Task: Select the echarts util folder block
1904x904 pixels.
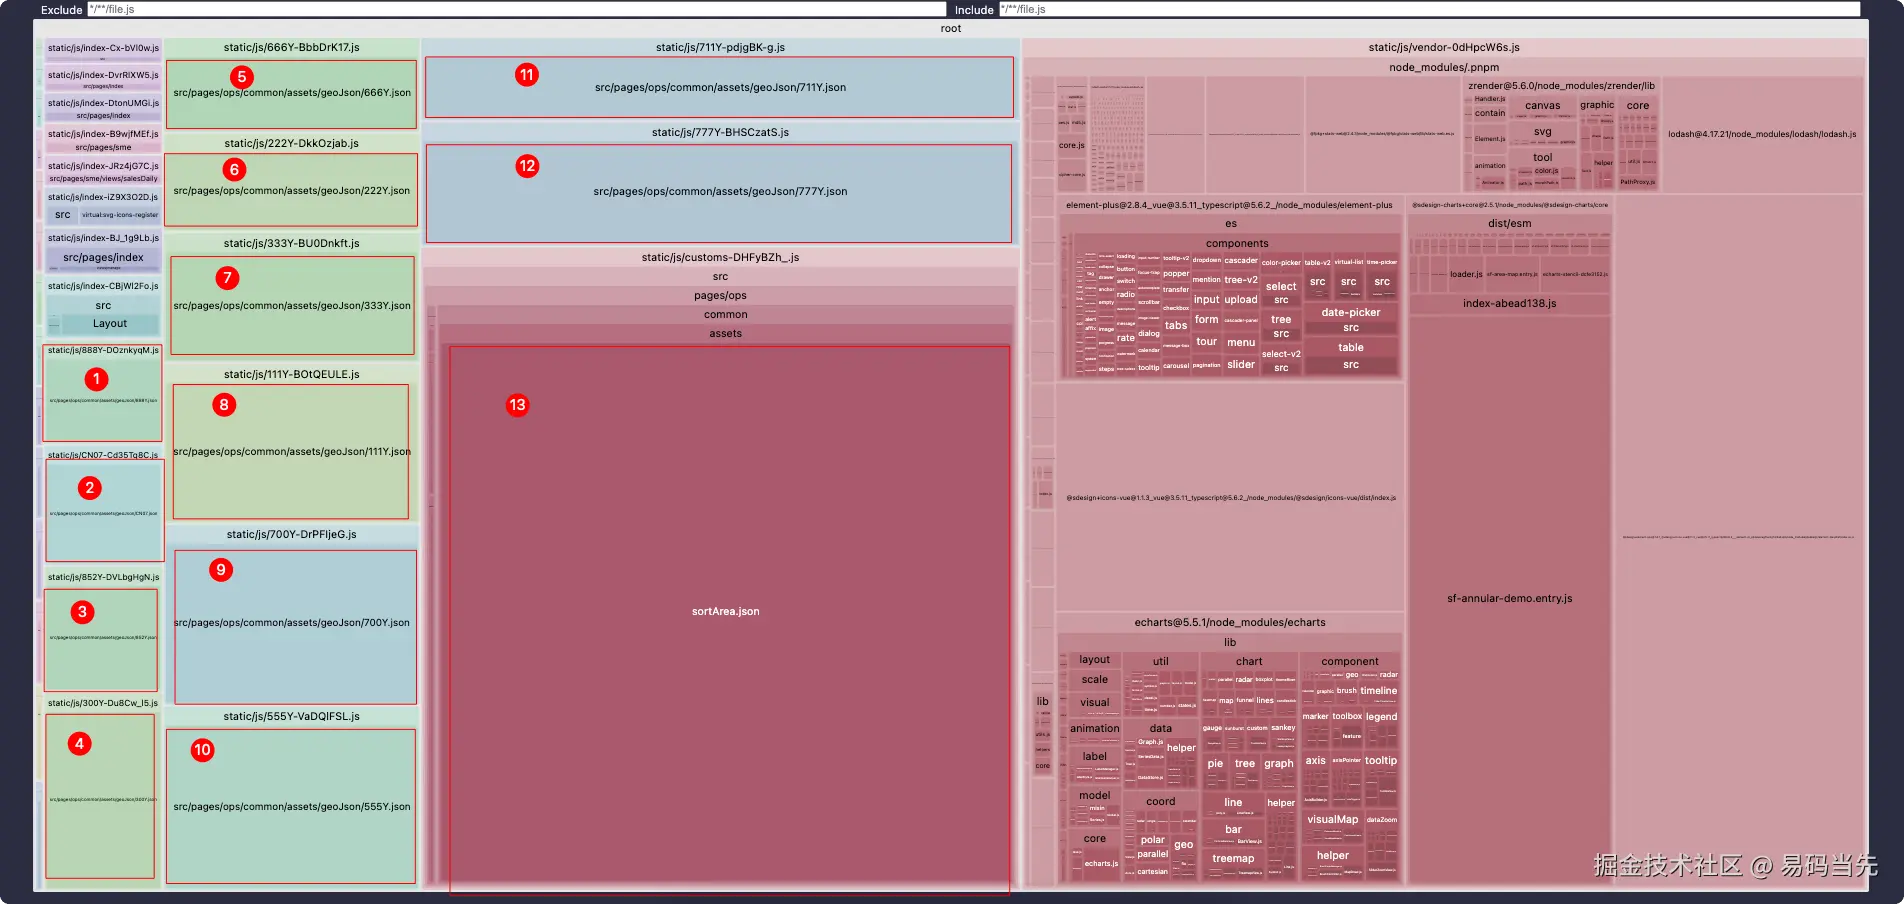Action: (x=1160, y=684)
